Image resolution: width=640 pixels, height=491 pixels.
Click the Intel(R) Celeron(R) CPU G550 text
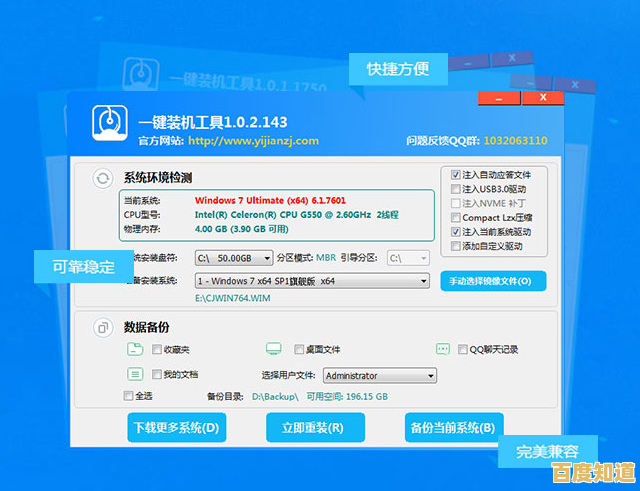[297, 215]
